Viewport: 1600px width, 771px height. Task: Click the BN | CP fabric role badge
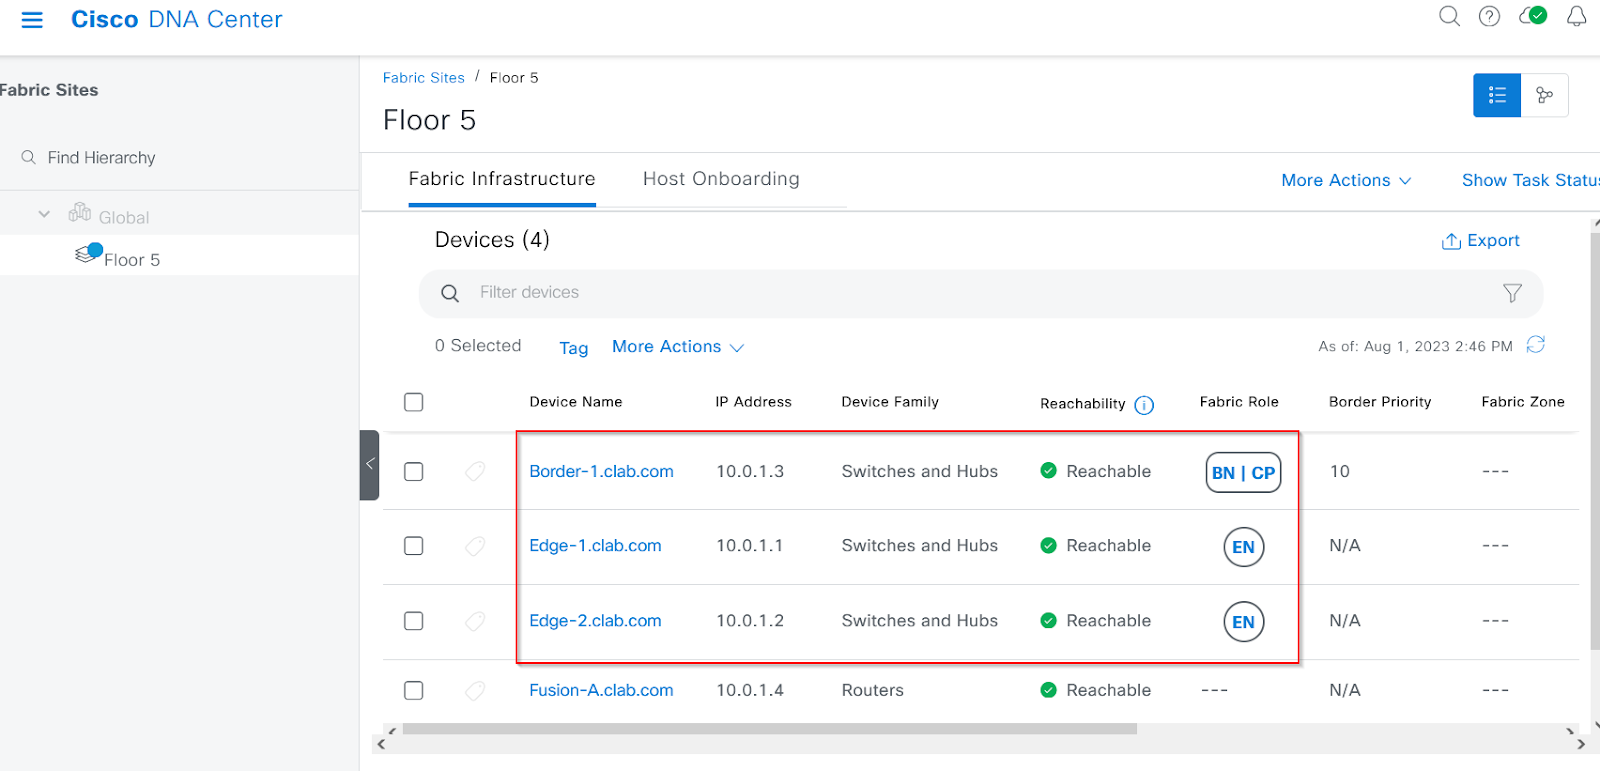[x=1243, y=473]
